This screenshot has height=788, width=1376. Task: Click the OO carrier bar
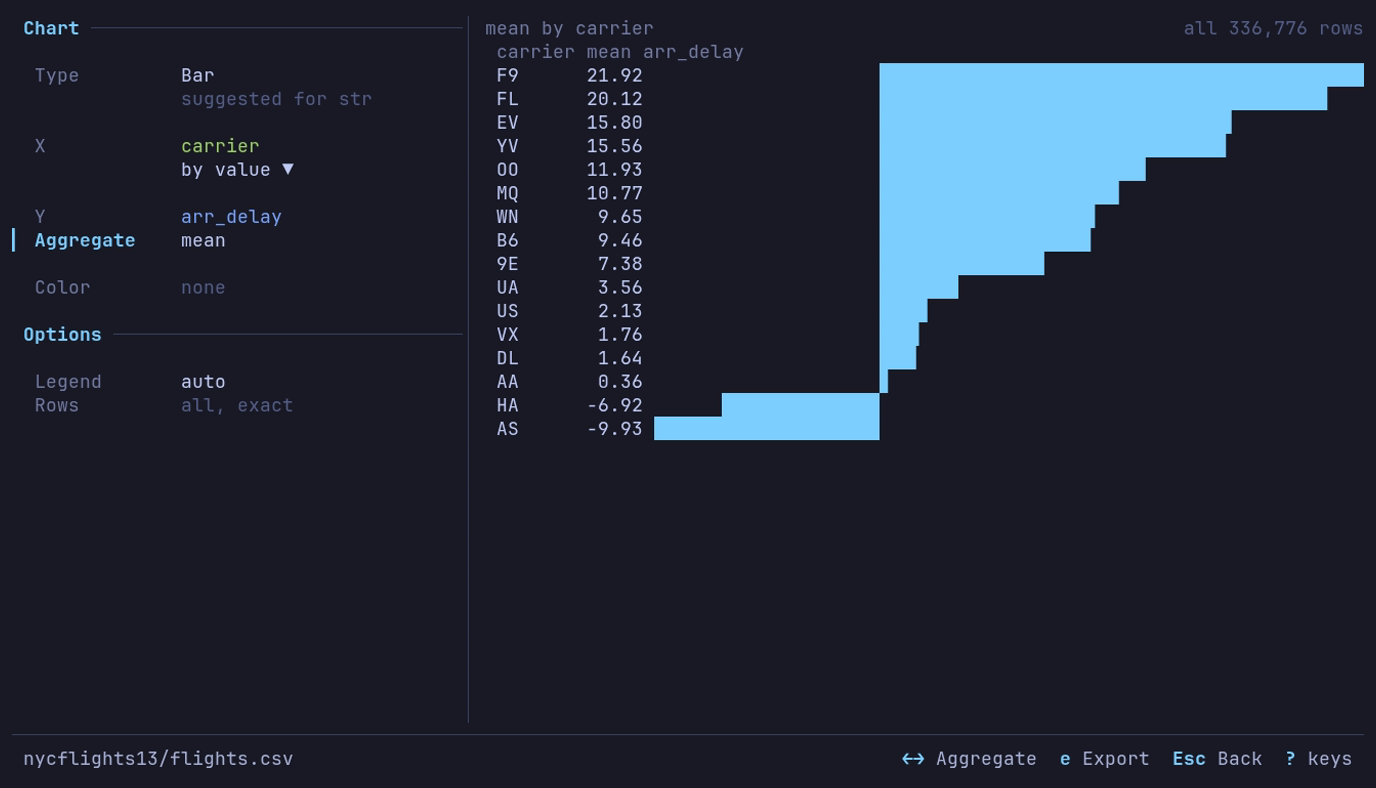(x=1012, y=169)
